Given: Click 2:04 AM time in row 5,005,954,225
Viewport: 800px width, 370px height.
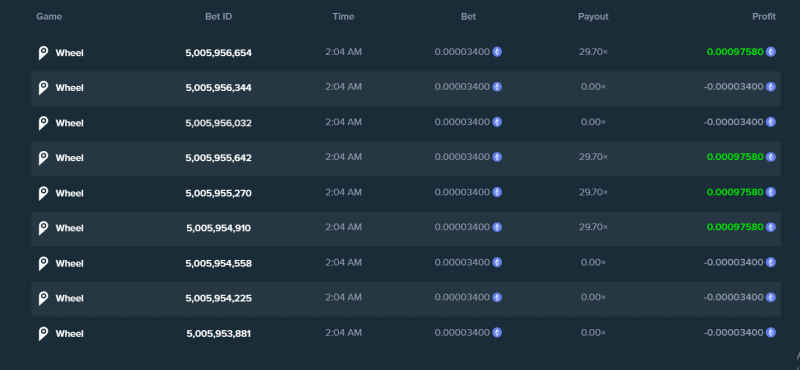Looking at the screenshot, I should 343,297.
